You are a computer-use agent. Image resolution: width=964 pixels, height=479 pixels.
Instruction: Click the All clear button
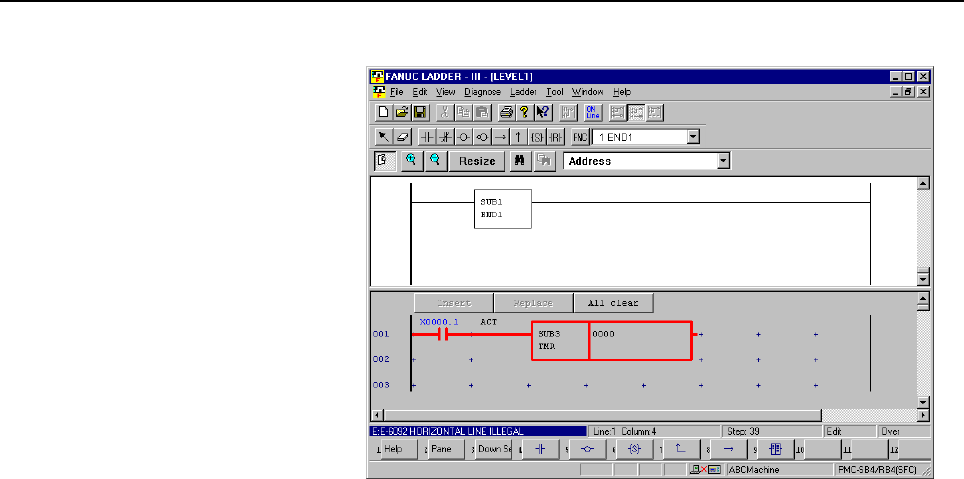(x=613, y=303)
